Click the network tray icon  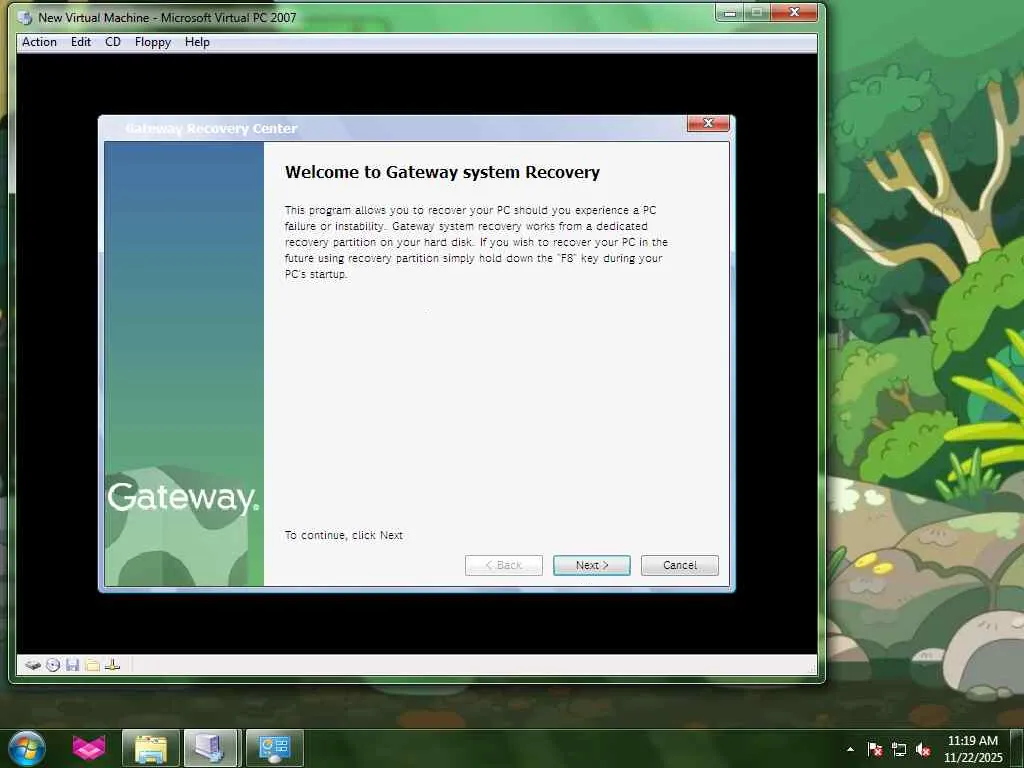coord(899,749)
